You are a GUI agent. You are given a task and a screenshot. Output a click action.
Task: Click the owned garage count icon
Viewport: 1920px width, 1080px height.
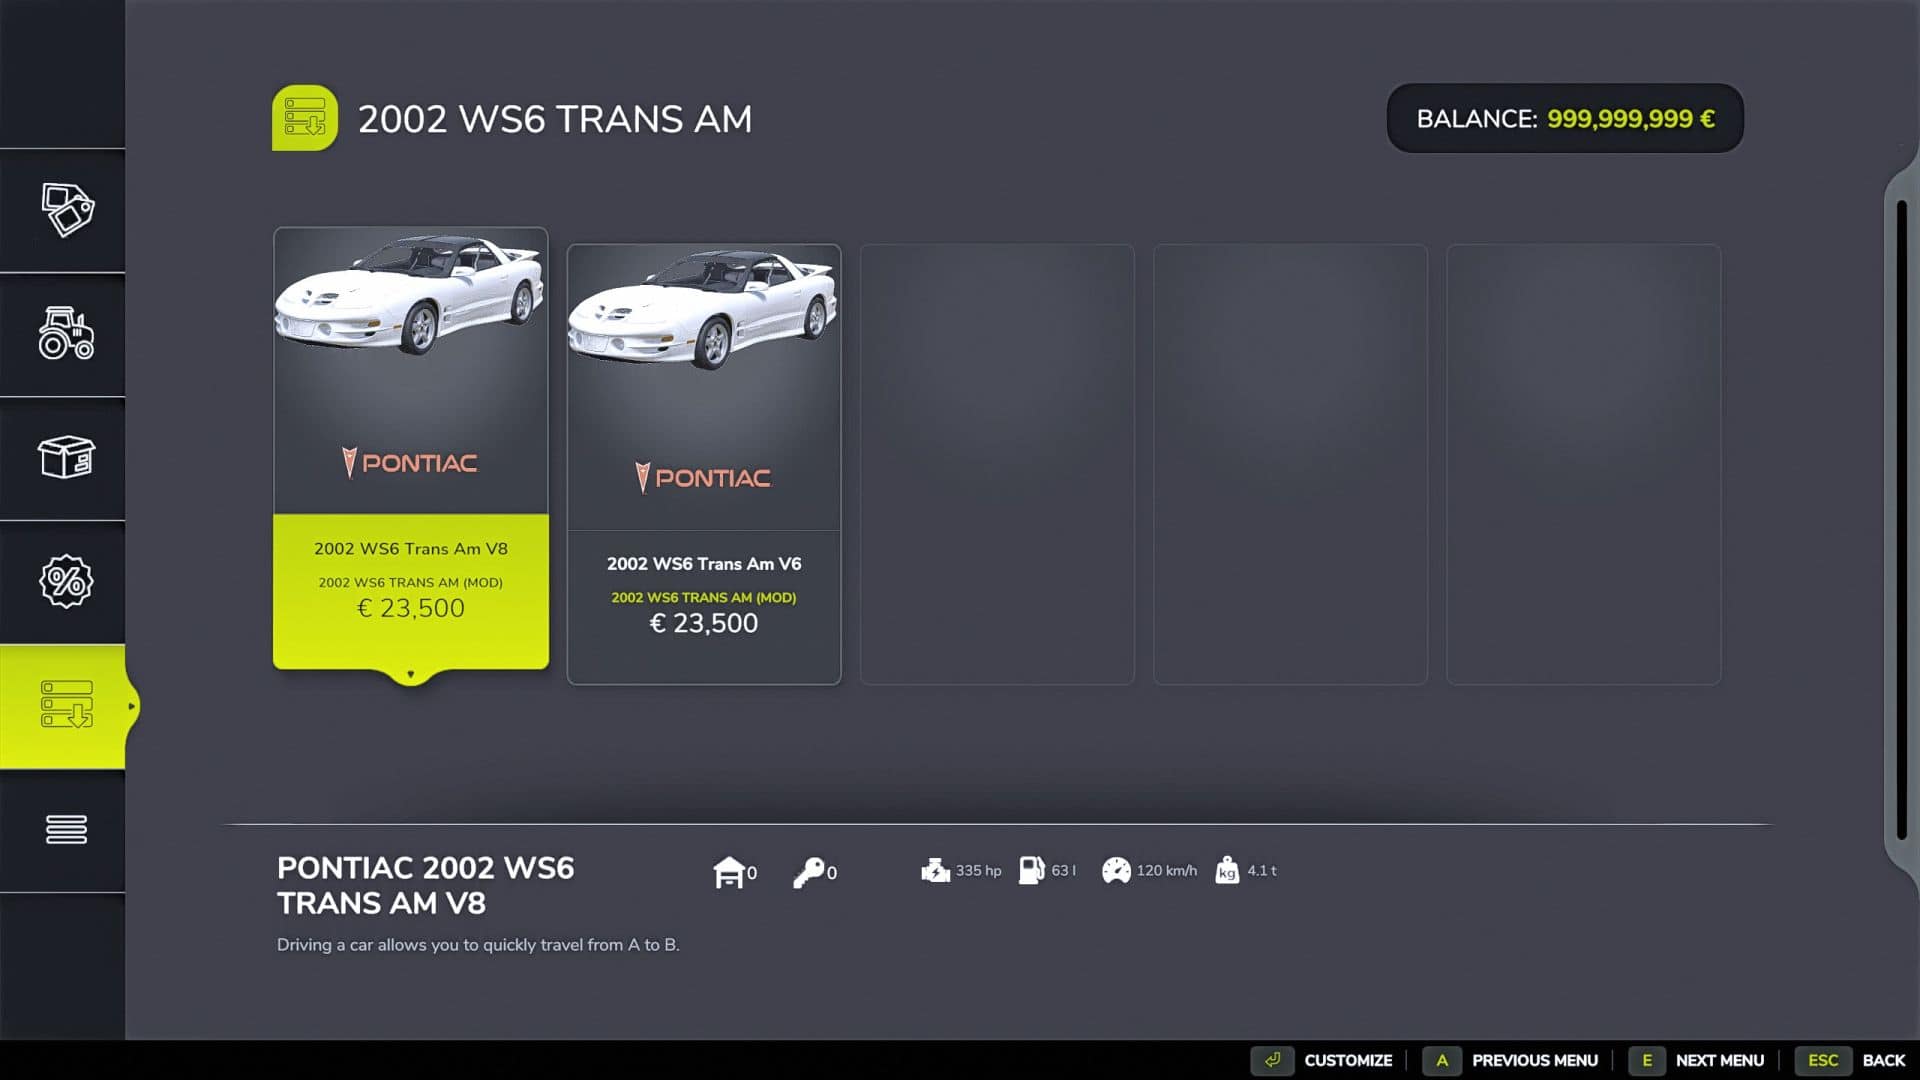point(728,872)
